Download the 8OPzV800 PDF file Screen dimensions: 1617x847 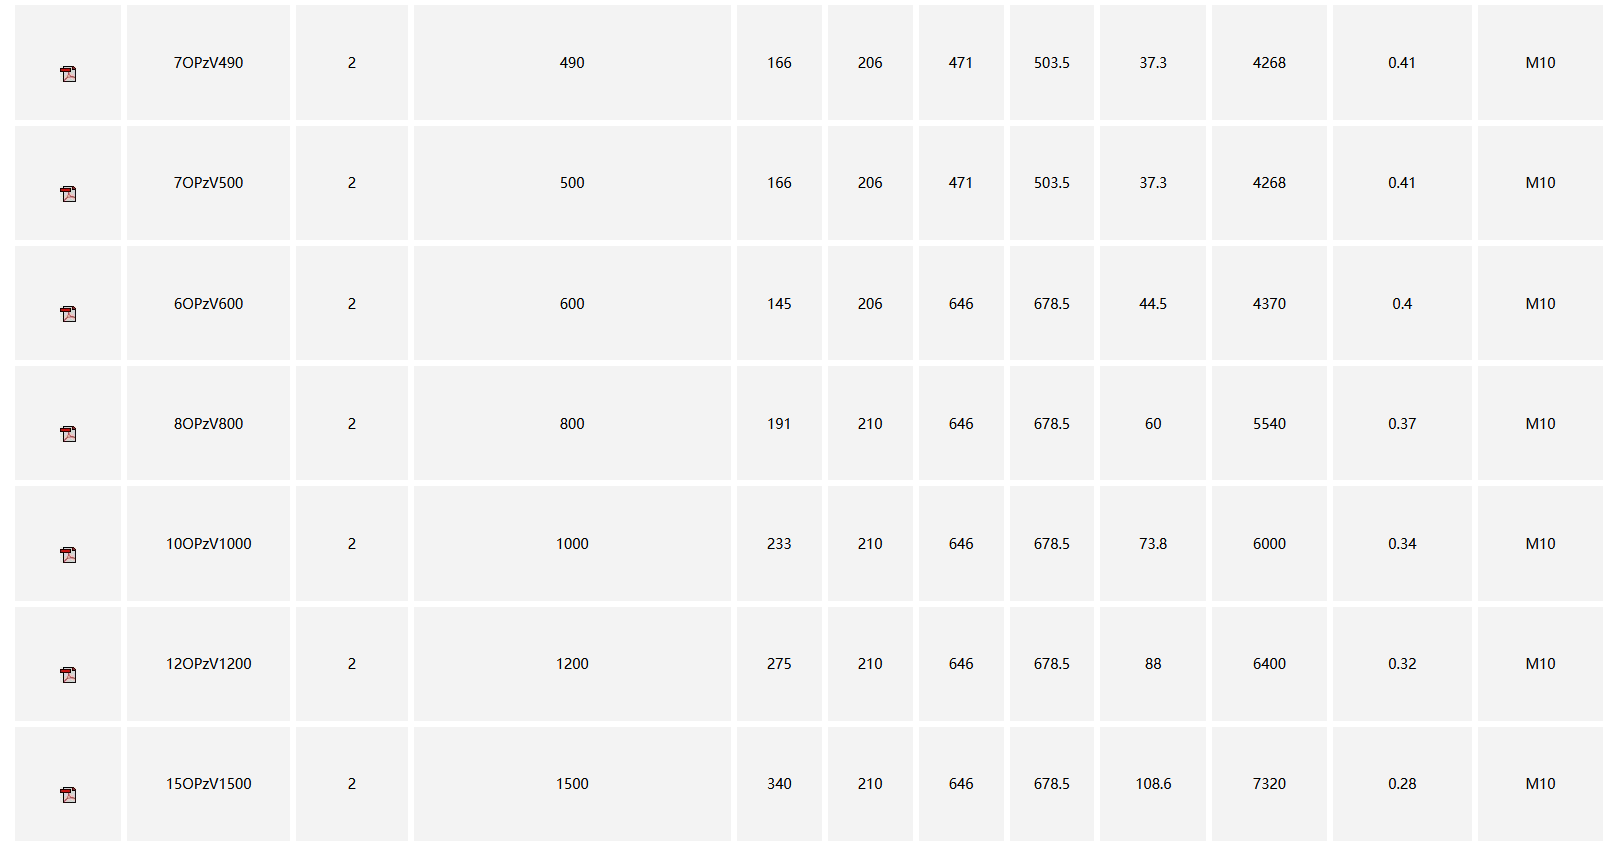coord(68,434)
